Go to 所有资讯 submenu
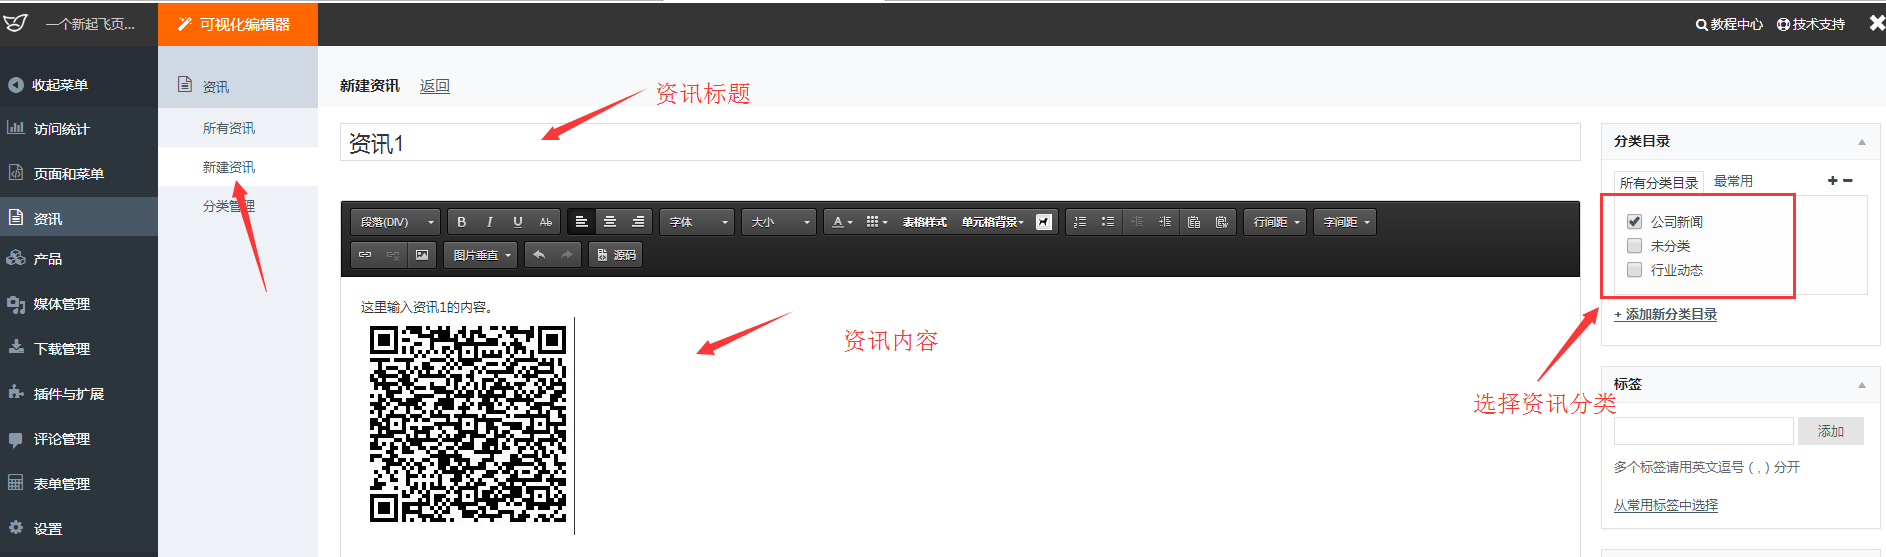This screenshot has width=1886, height=557. click(229, 128)
